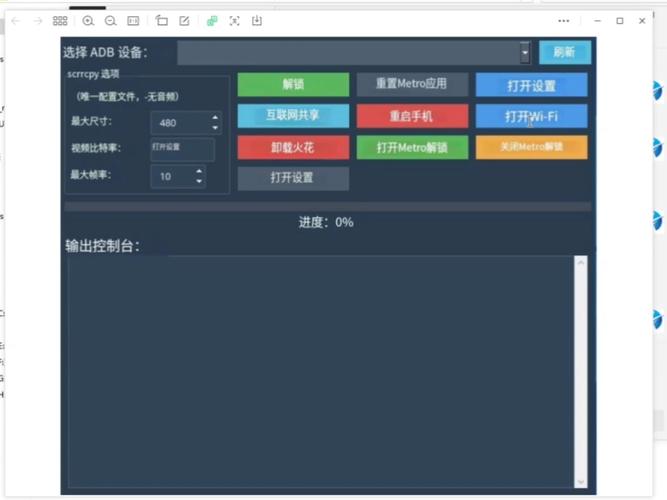Open the thumbnail grid view icon
667x500 pixels.
[x=60, y=20]
